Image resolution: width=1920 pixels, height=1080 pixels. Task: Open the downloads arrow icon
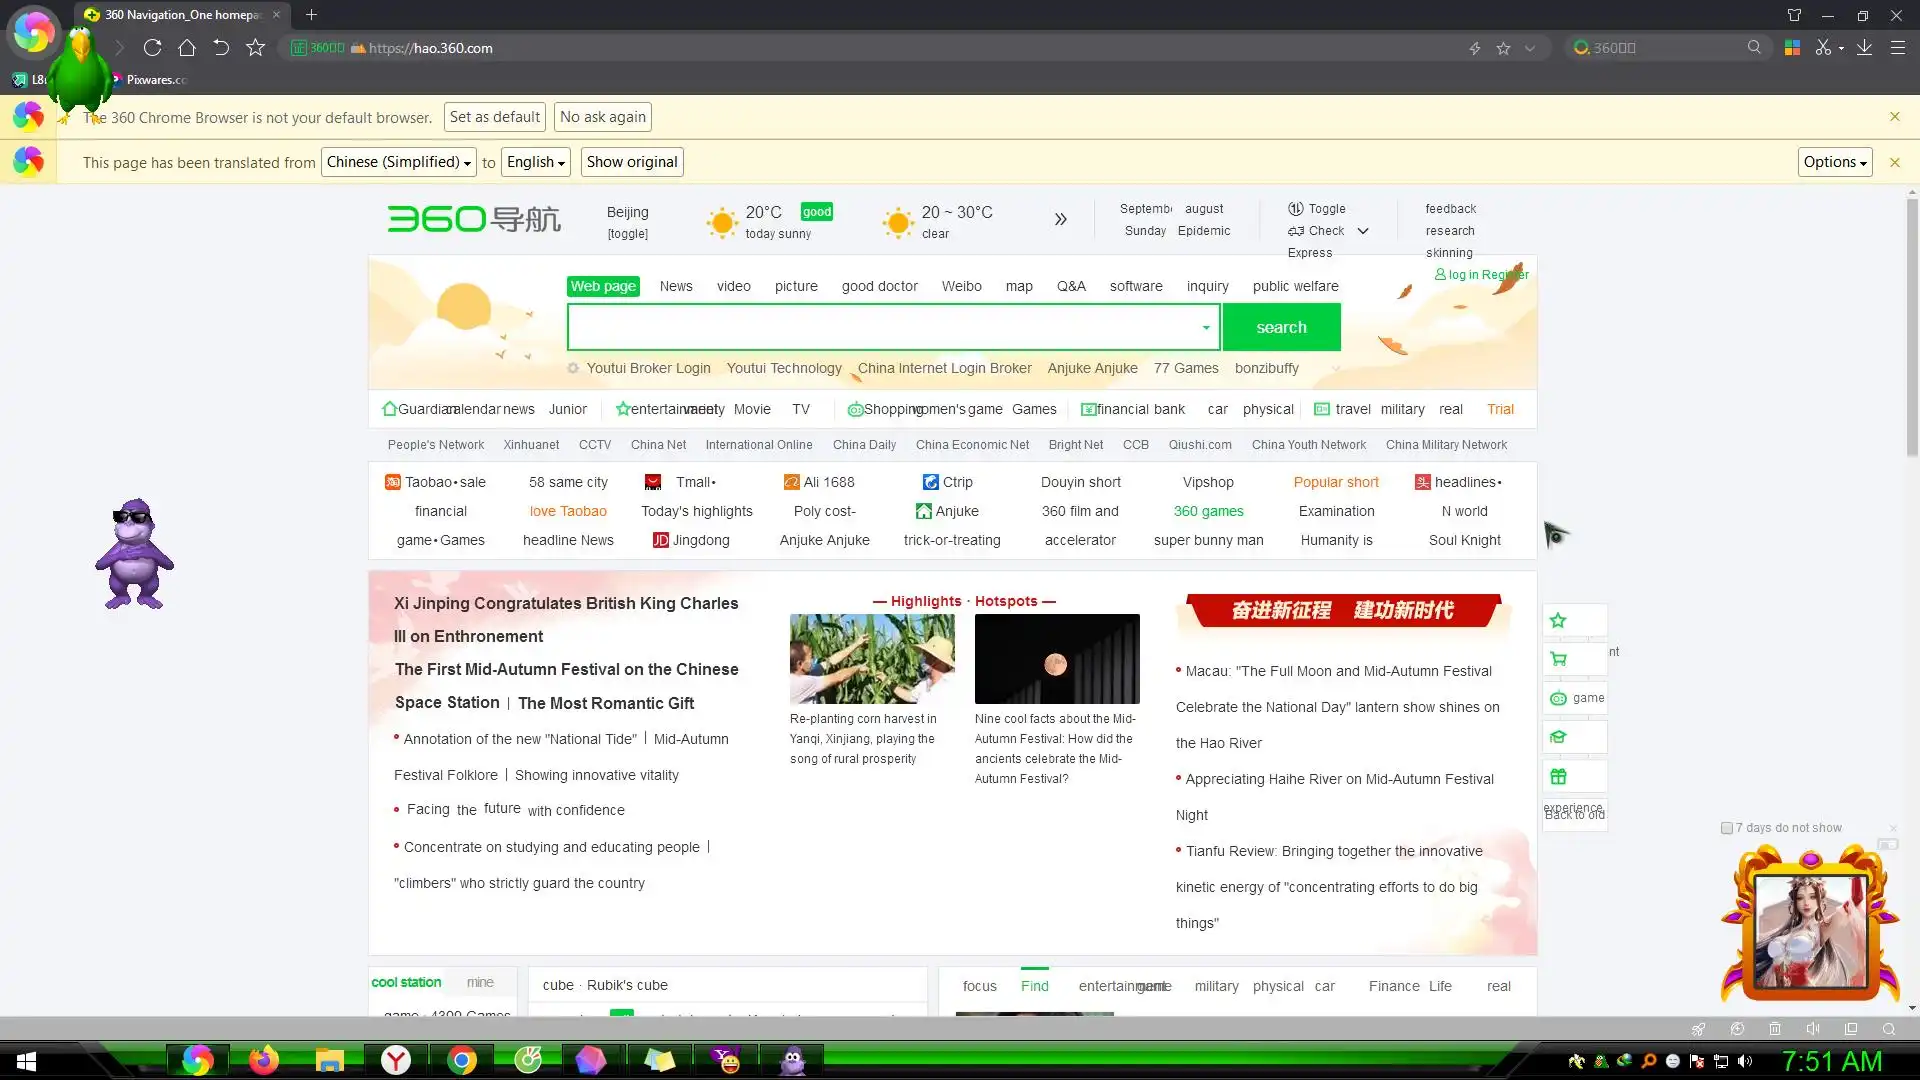(1864, 48)
